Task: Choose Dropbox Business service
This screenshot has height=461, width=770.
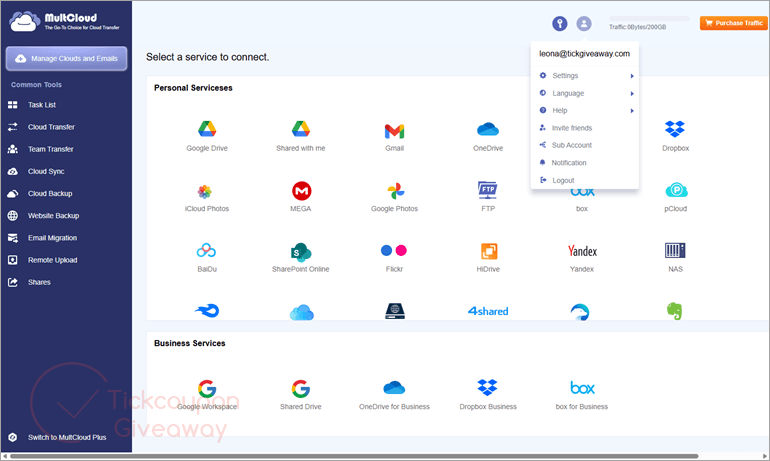Action: click(488, 395)
